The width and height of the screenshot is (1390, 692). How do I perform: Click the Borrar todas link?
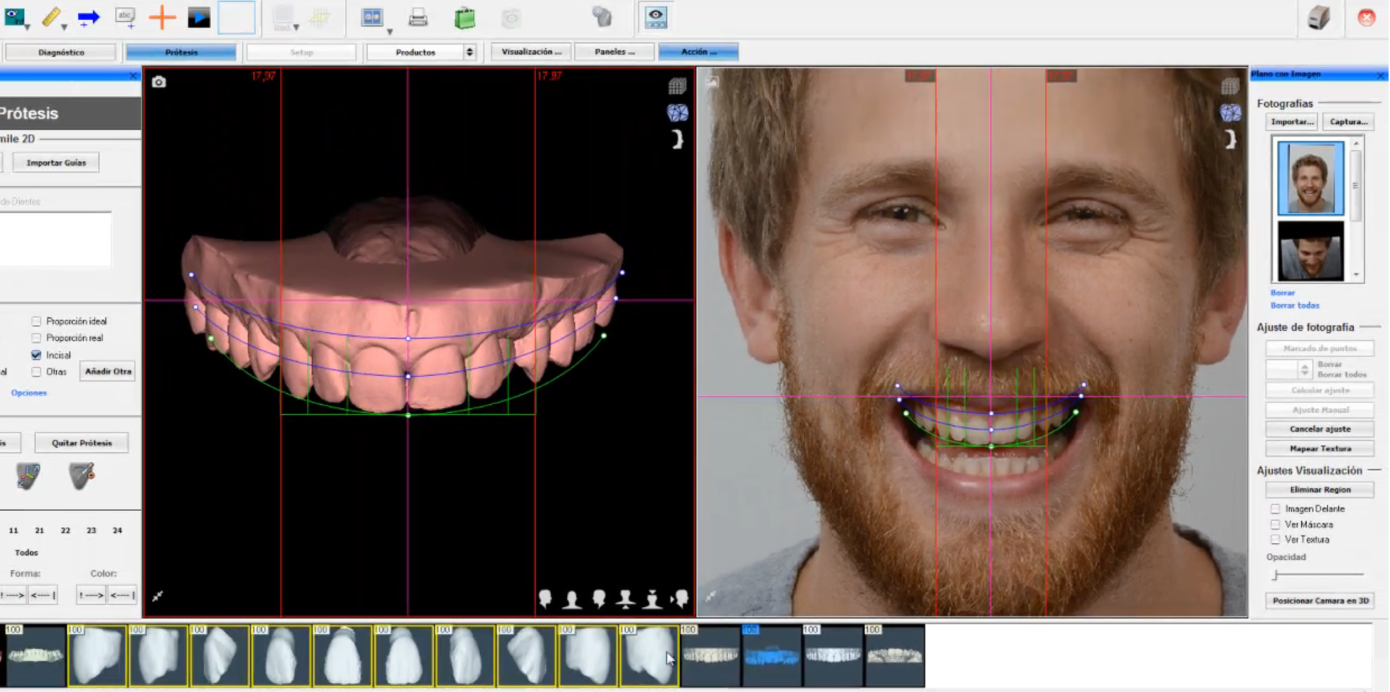pyautogui.click(x=1295, y=305)
